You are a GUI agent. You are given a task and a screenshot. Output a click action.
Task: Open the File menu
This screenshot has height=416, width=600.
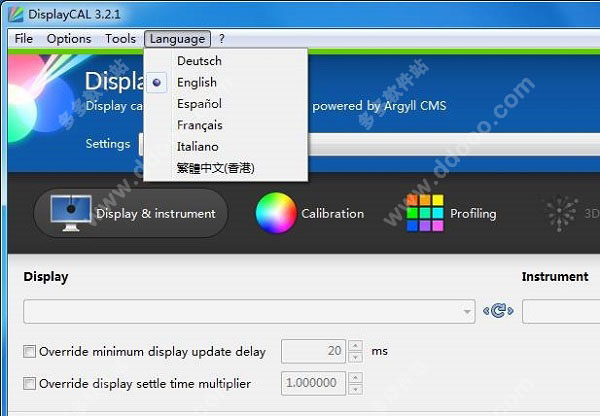pos(24,39)
